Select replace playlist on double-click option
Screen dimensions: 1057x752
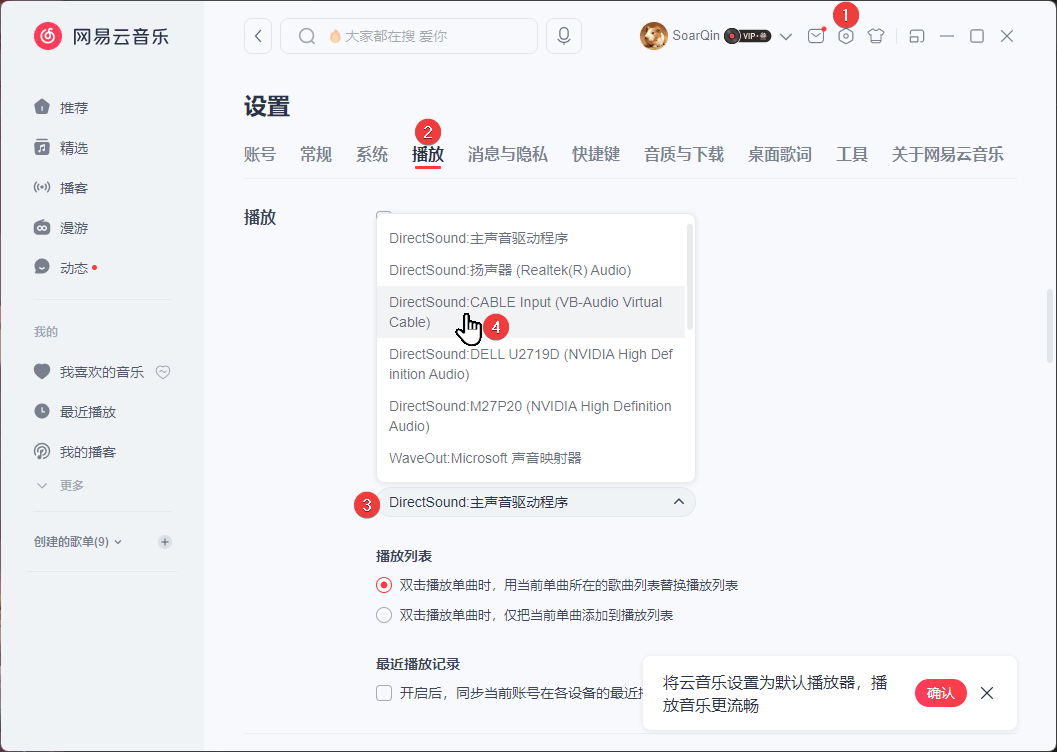[x=383, y=584]
